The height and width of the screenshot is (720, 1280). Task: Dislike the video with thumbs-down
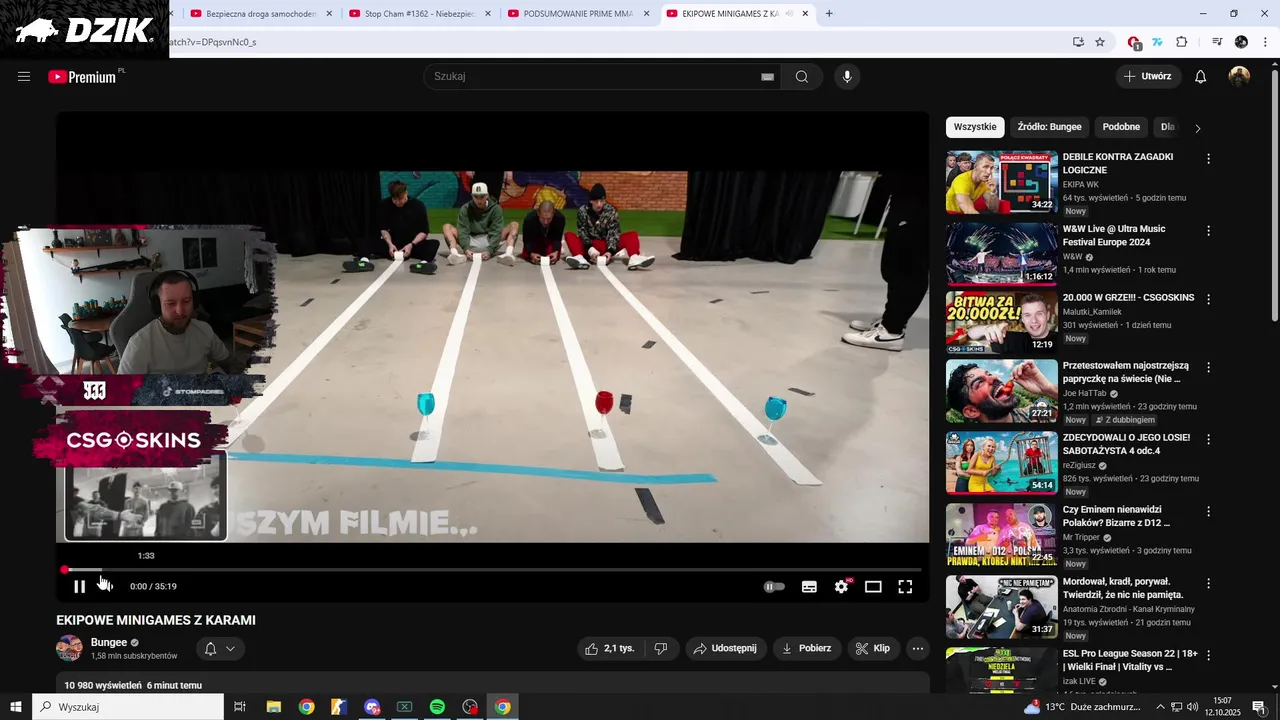pyautogui.click(x=660, y=648)
